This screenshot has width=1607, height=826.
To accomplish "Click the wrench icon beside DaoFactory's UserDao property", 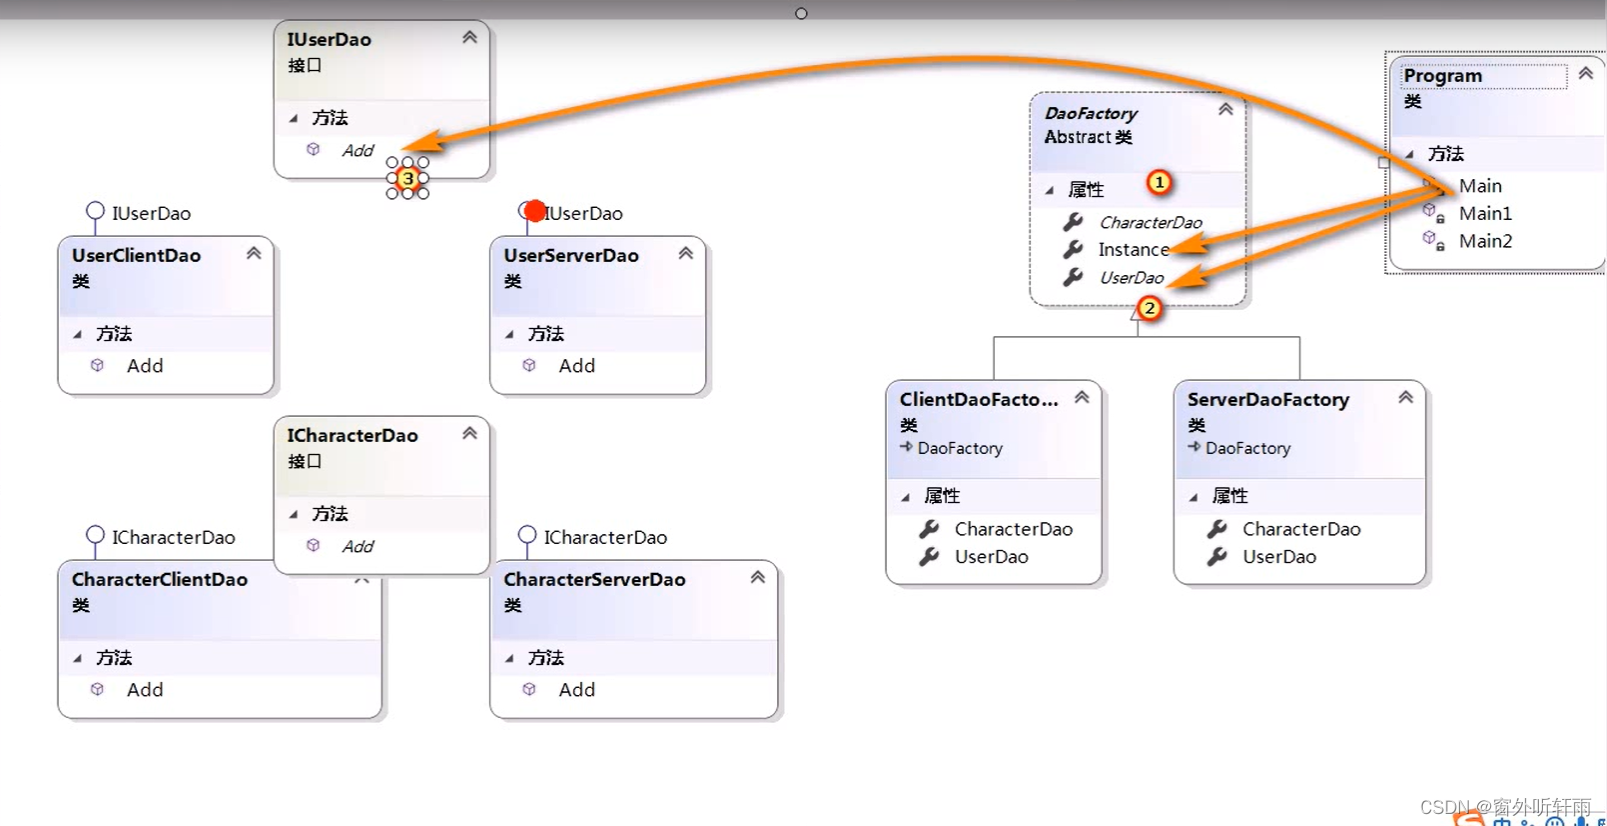I will pos(1073,277).
